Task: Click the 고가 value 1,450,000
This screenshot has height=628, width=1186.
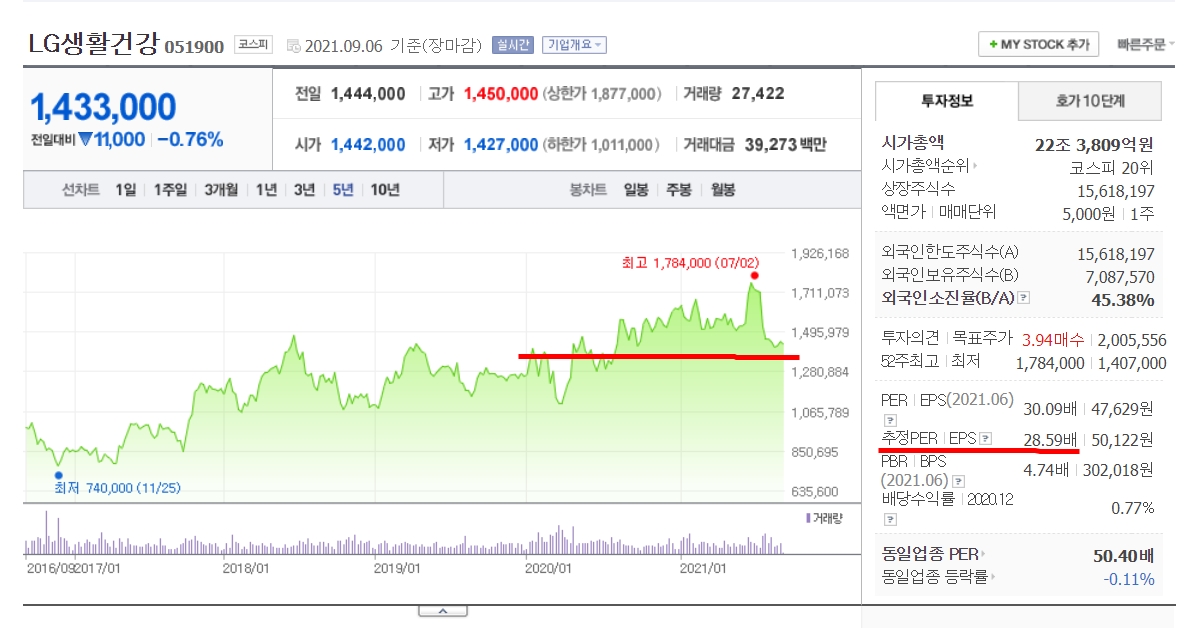Action: pyautogui.click(x=501, y=94)
